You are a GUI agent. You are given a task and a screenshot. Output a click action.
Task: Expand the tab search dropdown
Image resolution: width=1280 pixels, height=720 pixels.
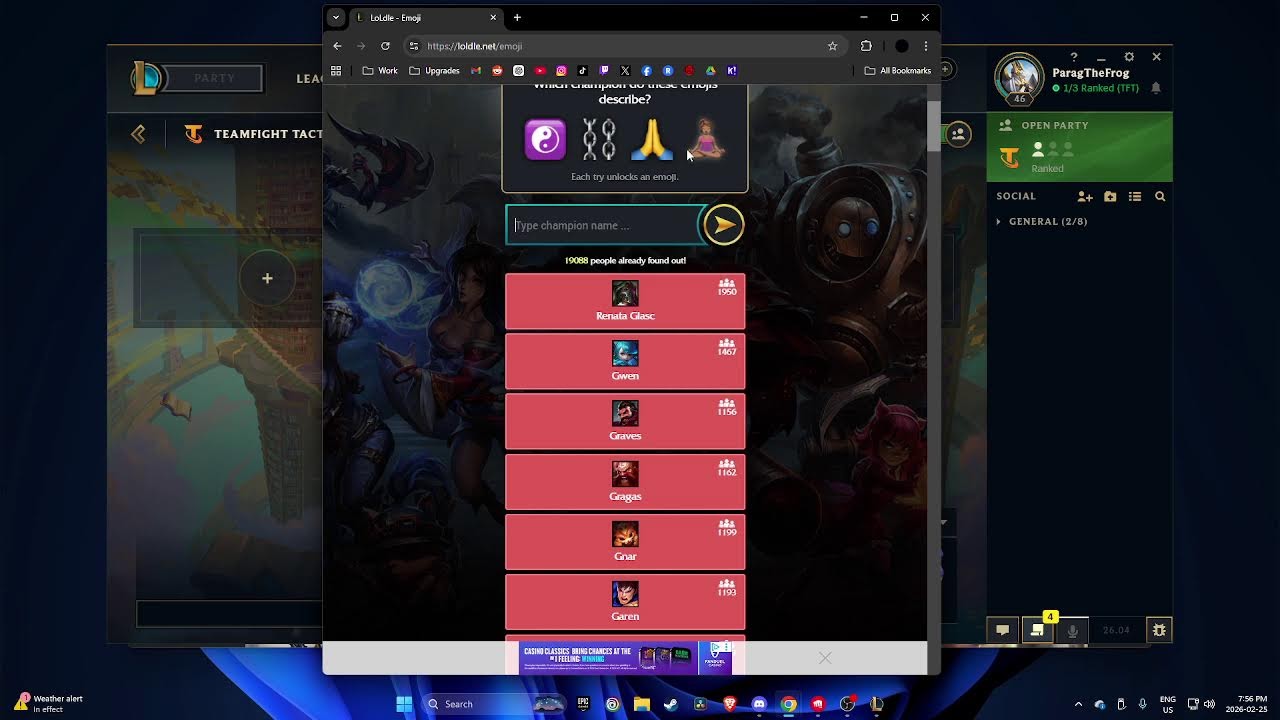point(336,17)
